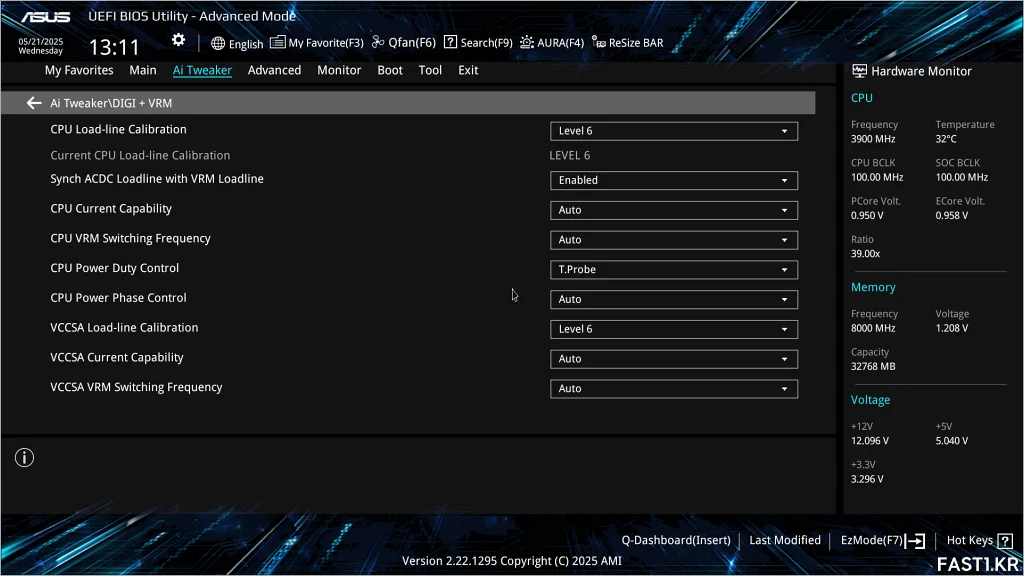Screen dimensions: 1024x576
Task: Open Search(F9)
Action: click(478, 42)
